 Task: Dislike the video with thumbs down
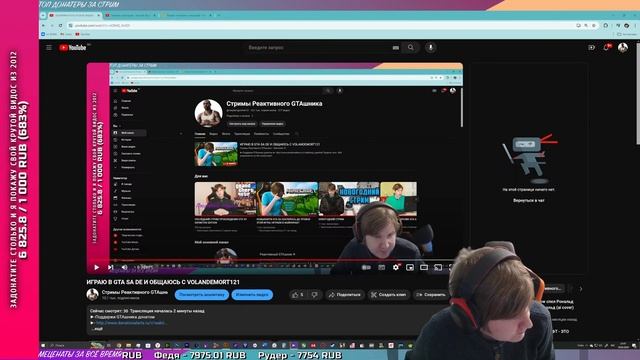(x=315, y=295)
